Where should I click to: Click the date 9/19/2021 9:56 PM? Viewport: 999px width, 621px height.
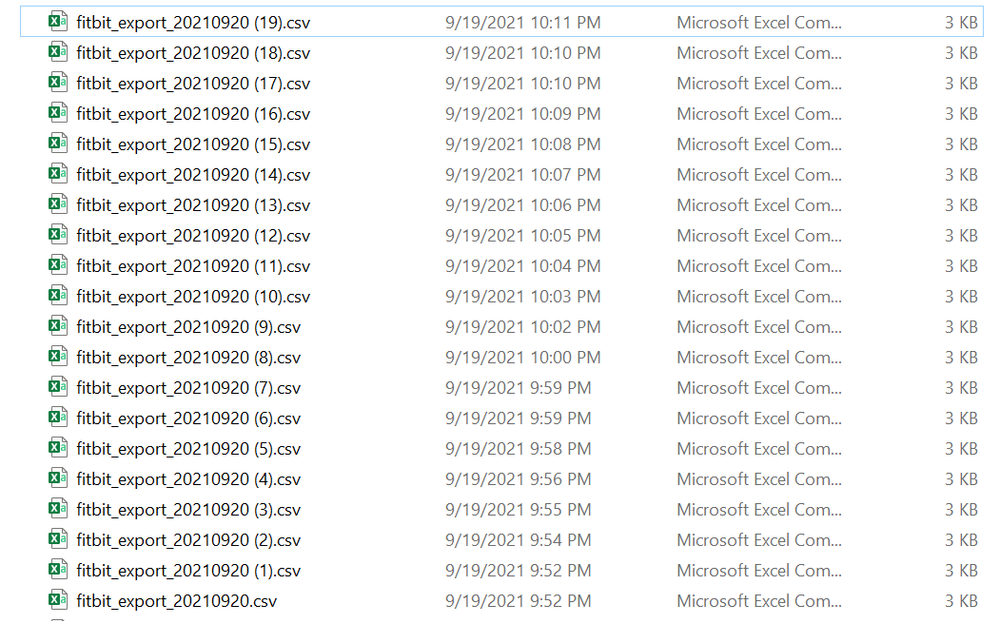pos(518,480)
